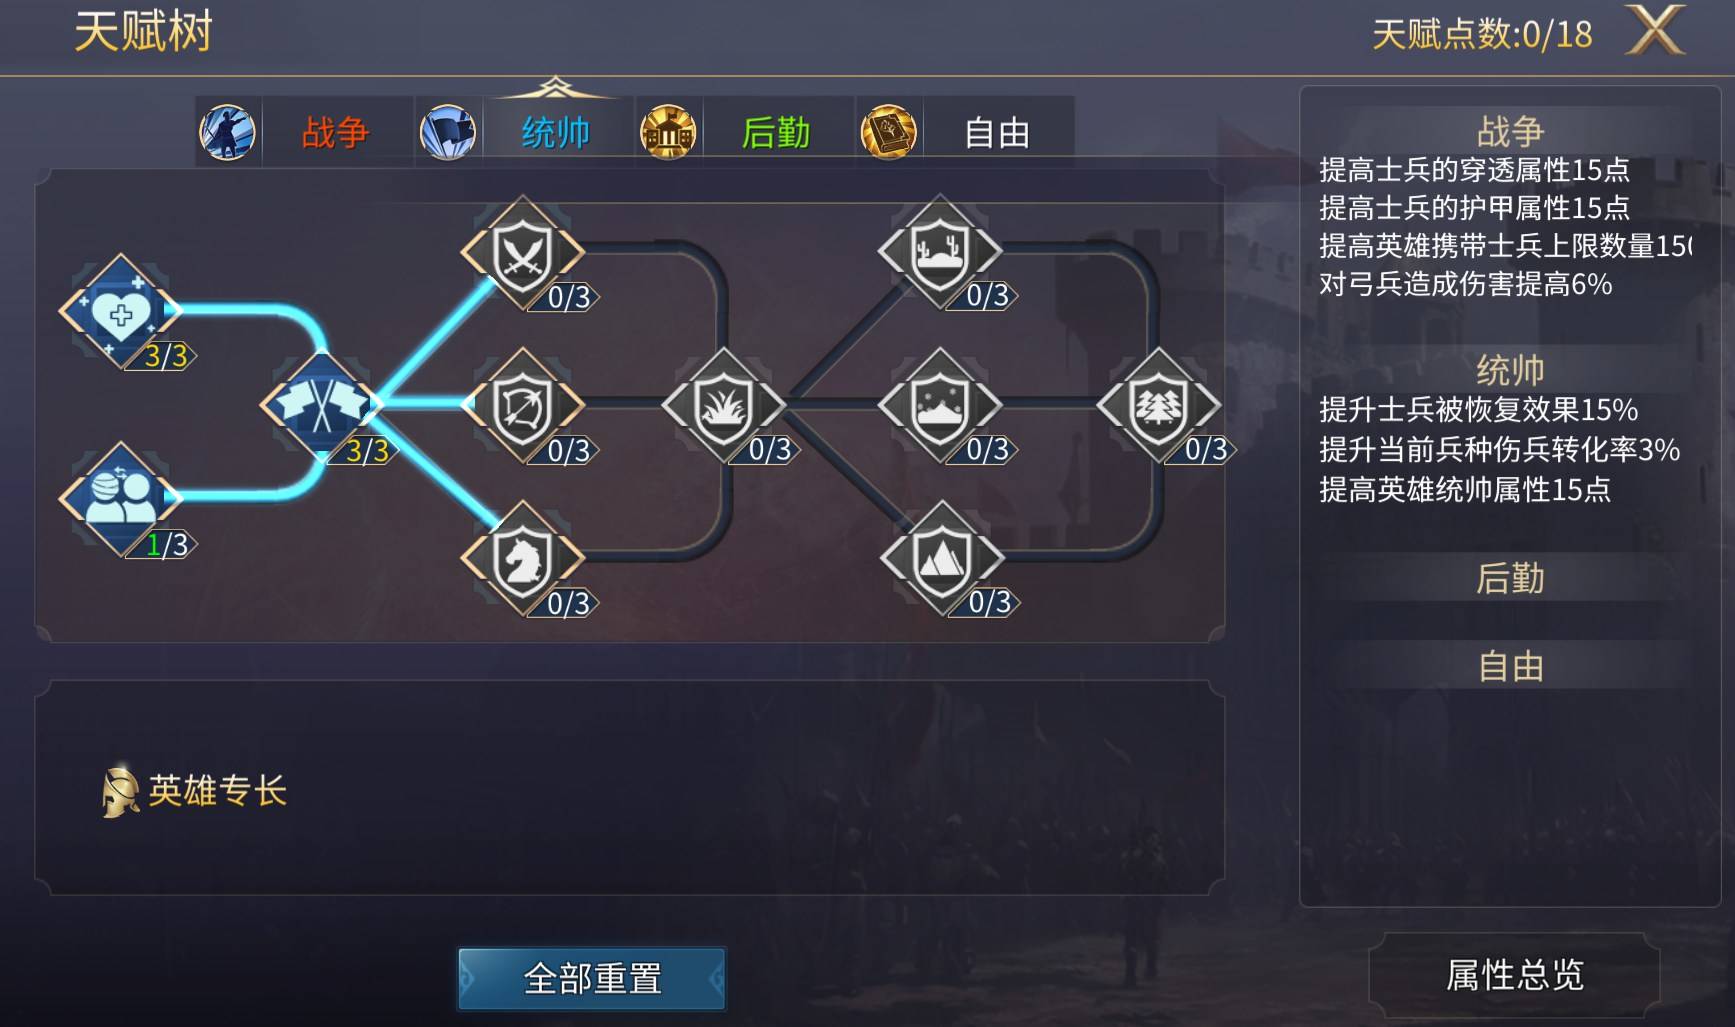This screenshot has width=1735, height=1027.
Task: Expand the 后勤 section in summary panel
Action: [1510, 578]
